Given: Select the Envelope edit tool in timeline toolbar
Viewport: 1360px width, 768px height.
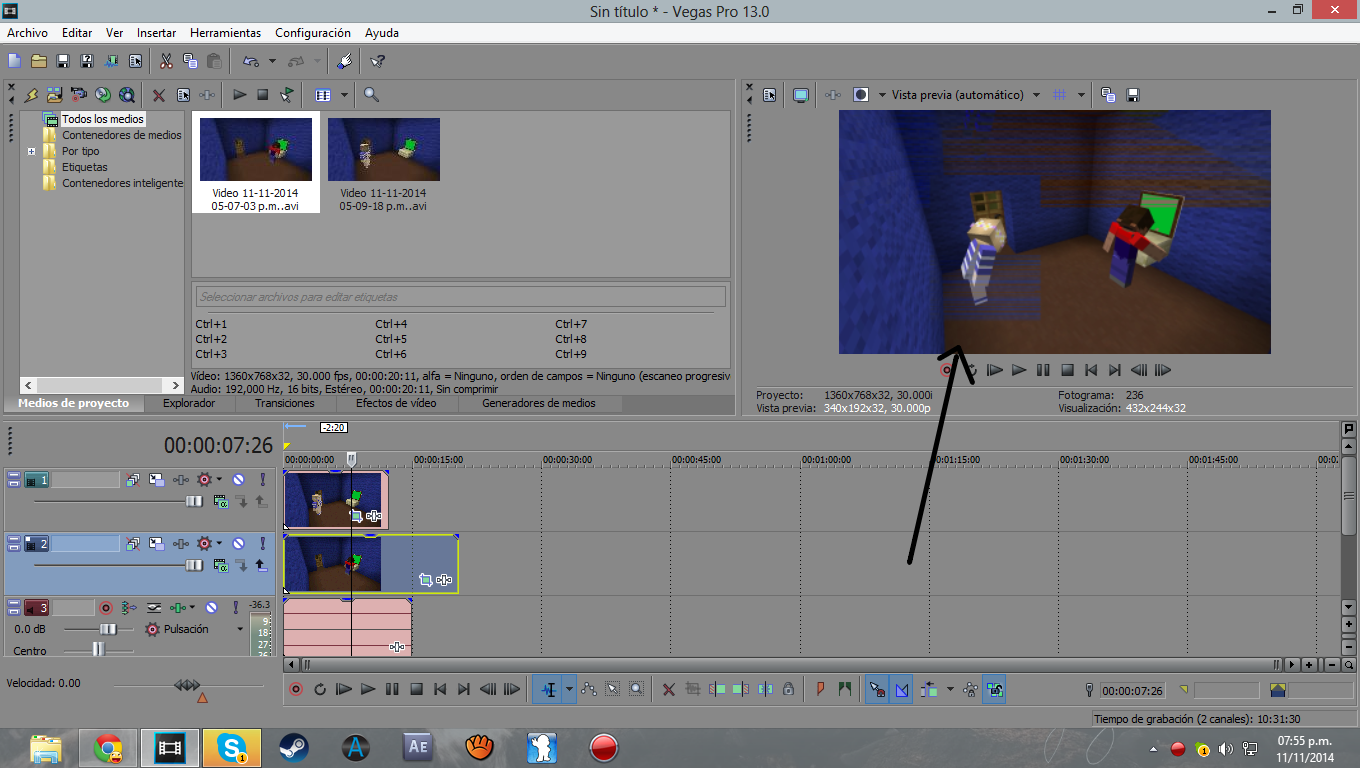Looking at the screenshot, I should [x=589, y=689].
